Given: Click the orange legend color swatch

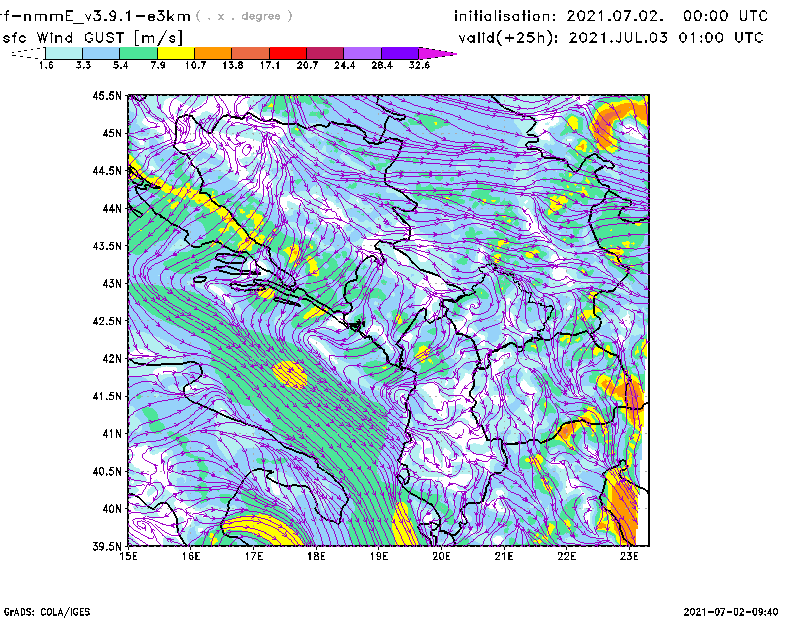Looking at the screenshot, I should 213,53.
